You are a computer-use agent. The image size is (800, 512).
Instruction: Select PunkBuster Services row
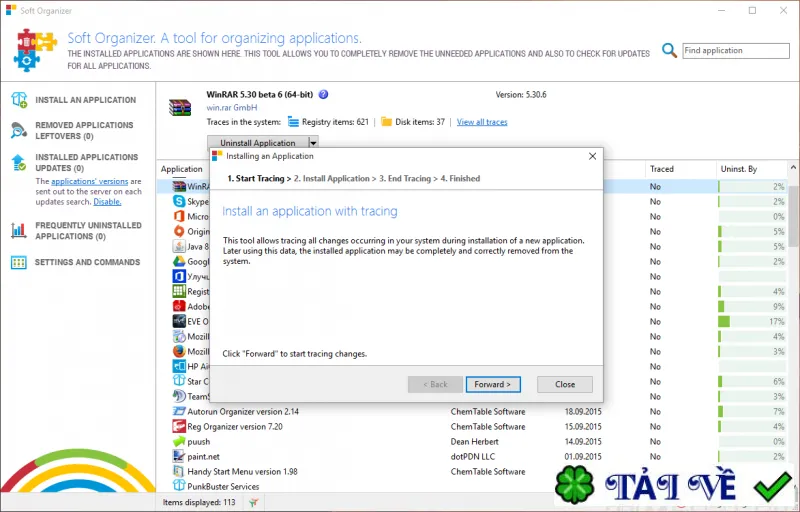click(x=357, y=486)
